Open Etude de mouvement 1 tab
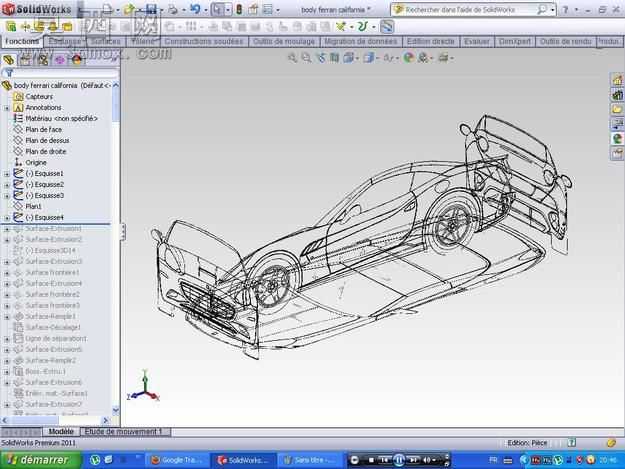This screenshot has height=469, width=625. tap(125, 432)
